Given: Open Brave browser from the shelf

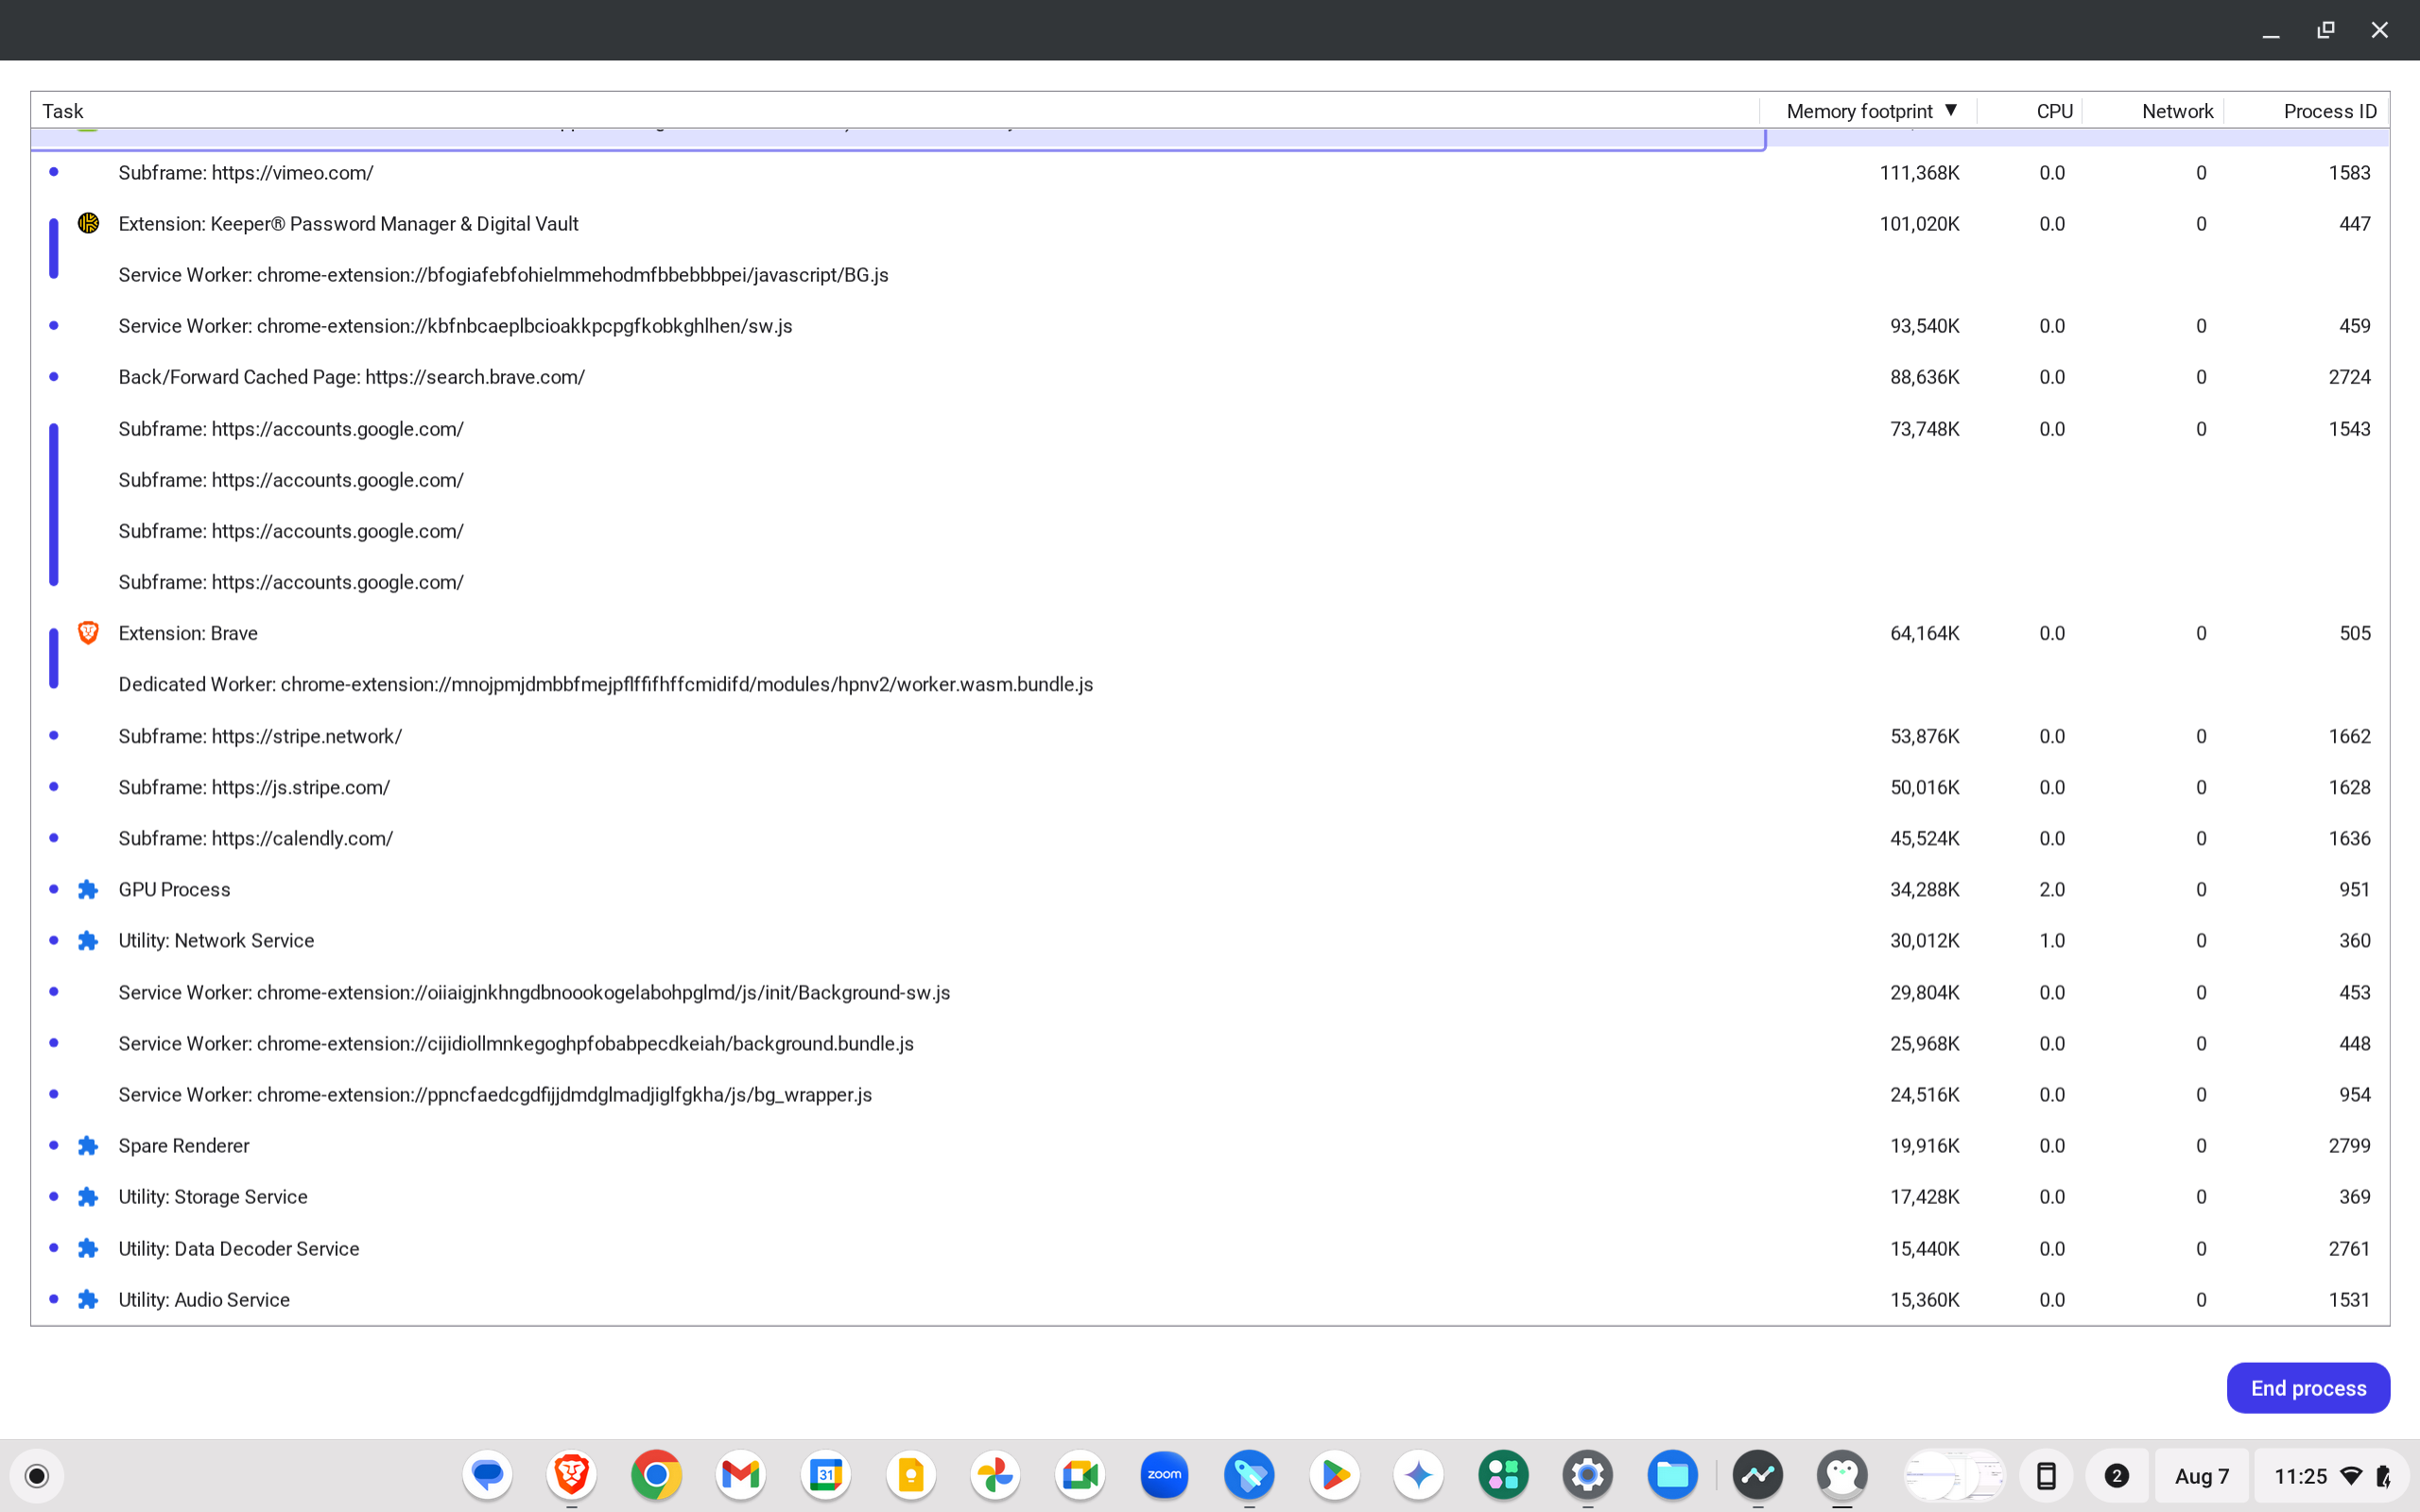Looking at the screenshot, I should 572,1475.
